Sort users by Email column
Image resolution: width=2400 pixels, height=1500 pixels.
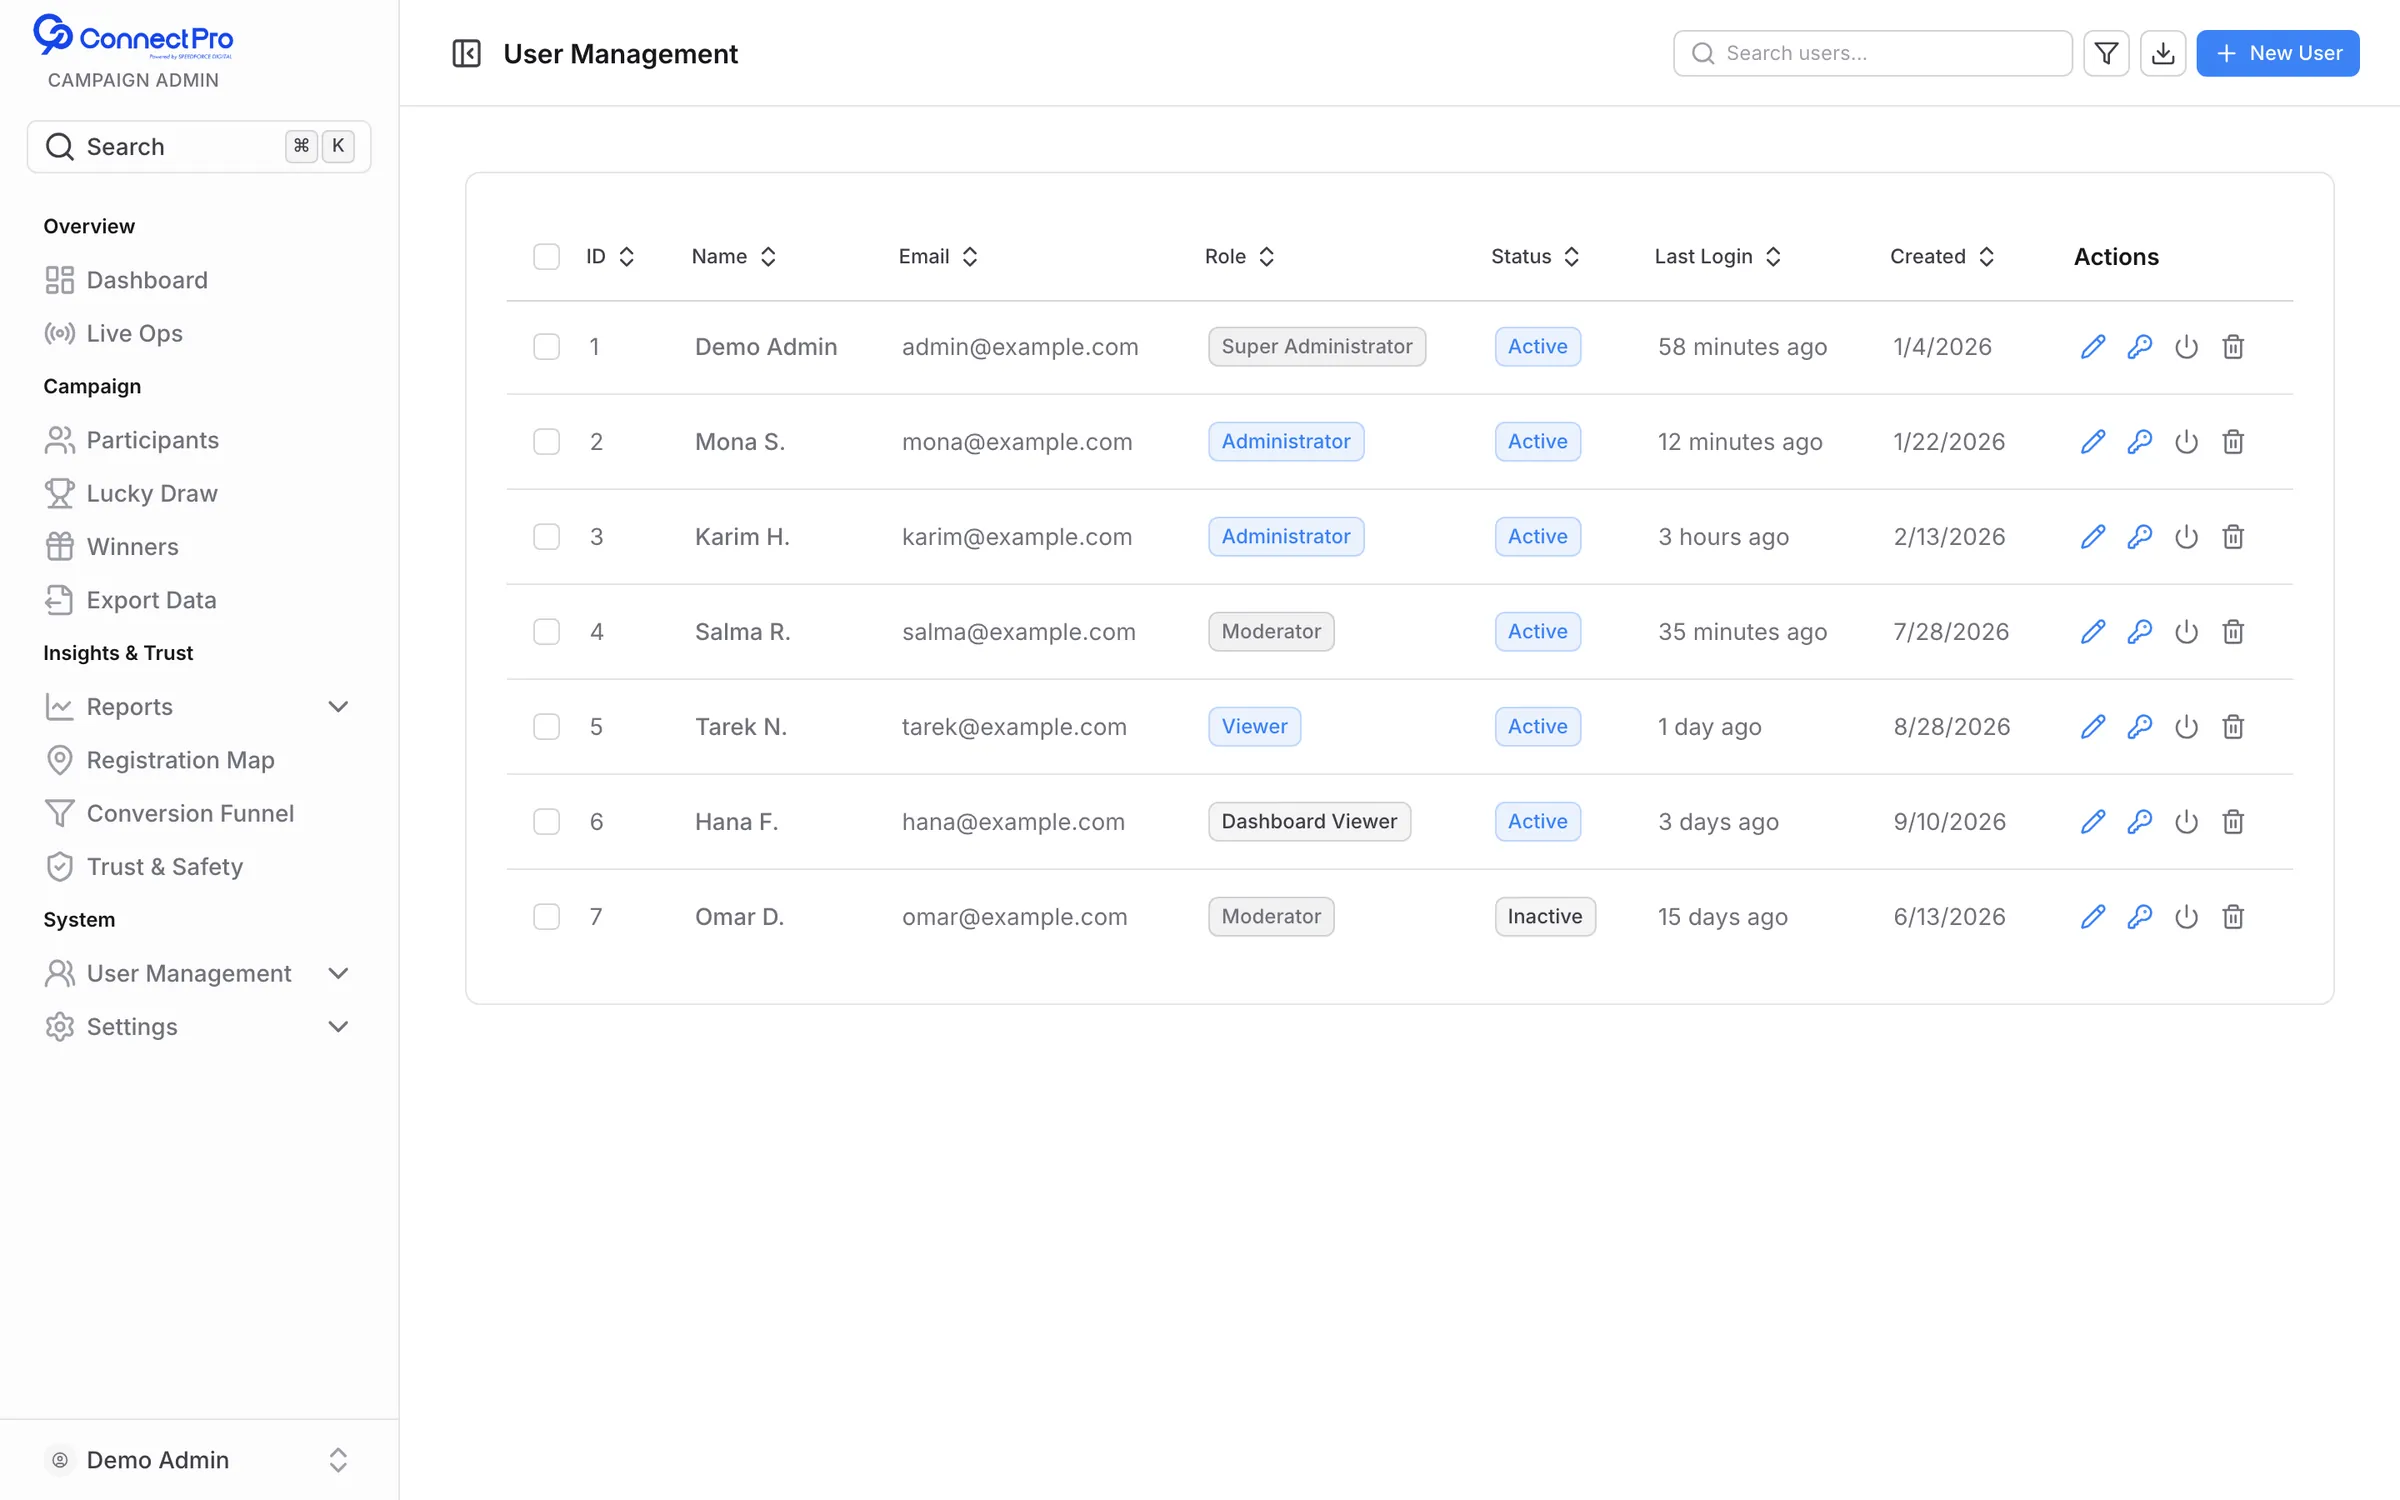tap(938, 257)
